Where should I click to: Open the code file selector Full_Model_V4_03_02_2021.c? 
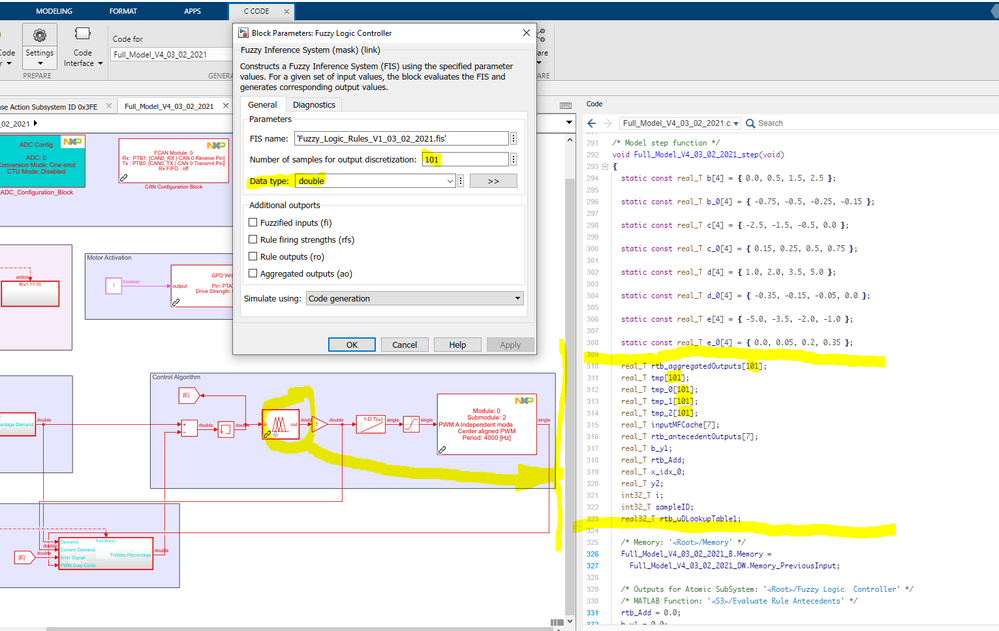680,123
